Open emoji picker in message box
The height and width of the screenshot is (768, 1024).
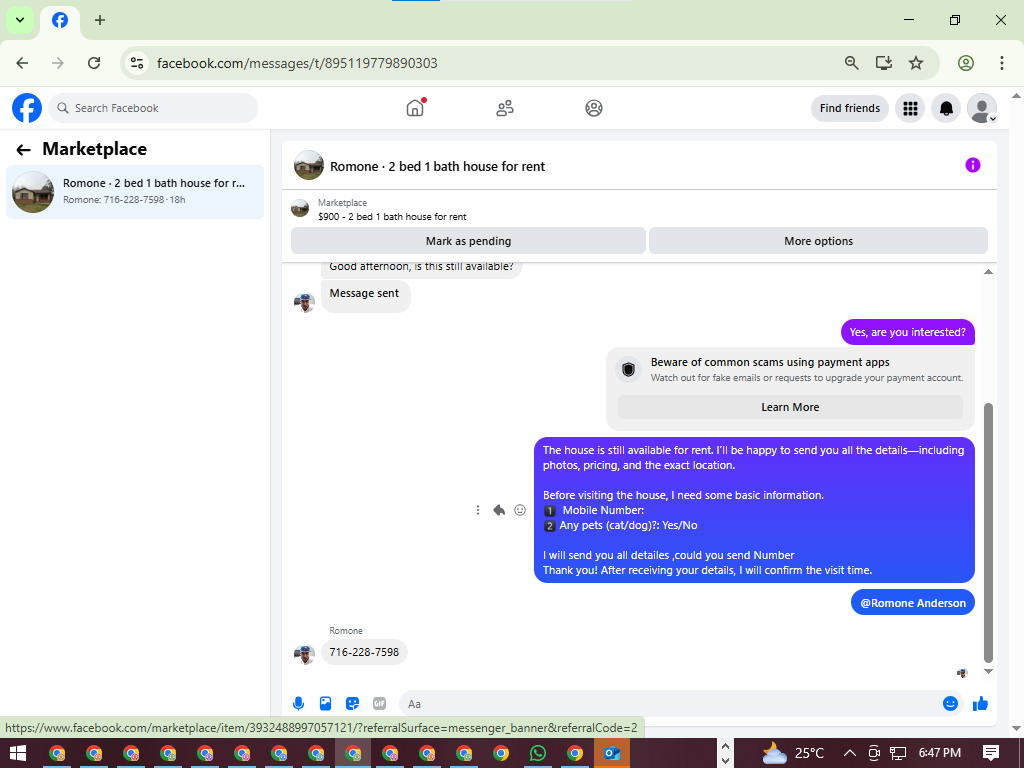[x=950, y=703]
